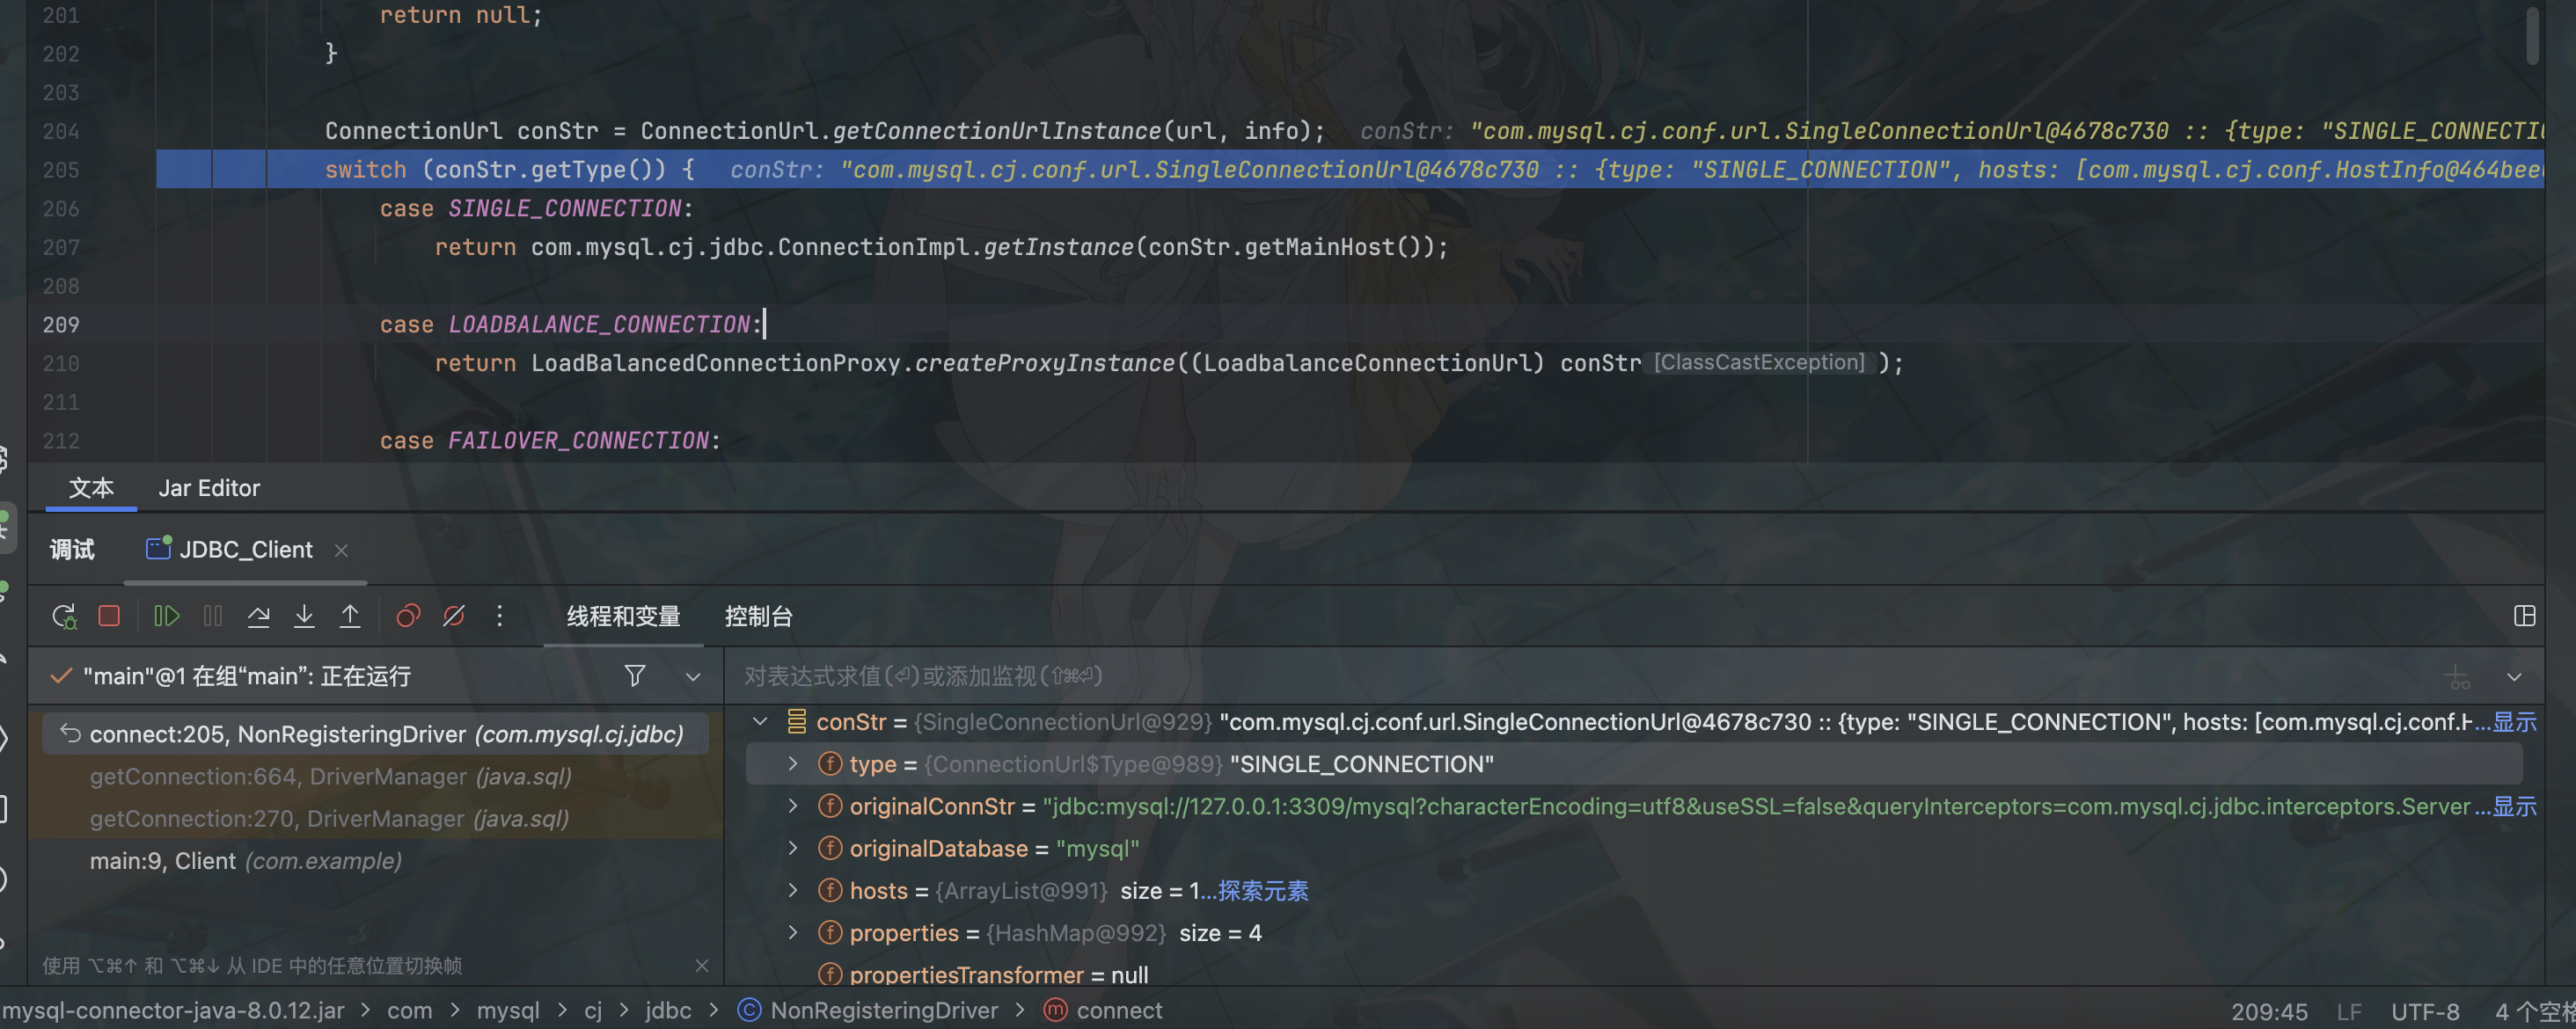2576x1029 pixels.
Task: Click the thread filter funnel icon
Action: pyautogui.click(x=634, y=676)
